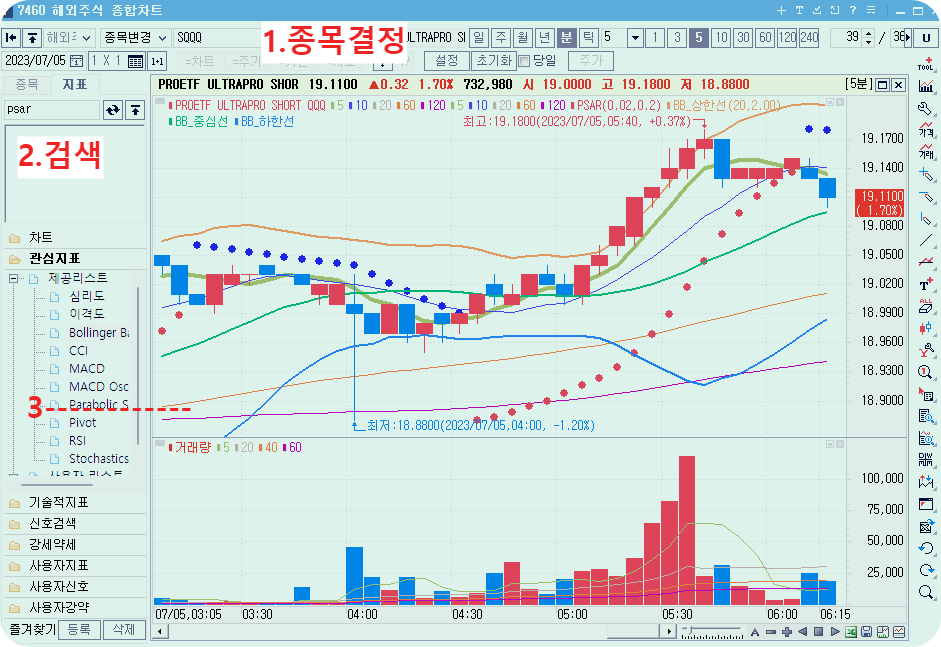Viewport: 941px width, 647px height.
Task: Open the wrench settings tool icon
Action: tap(925, 108)
